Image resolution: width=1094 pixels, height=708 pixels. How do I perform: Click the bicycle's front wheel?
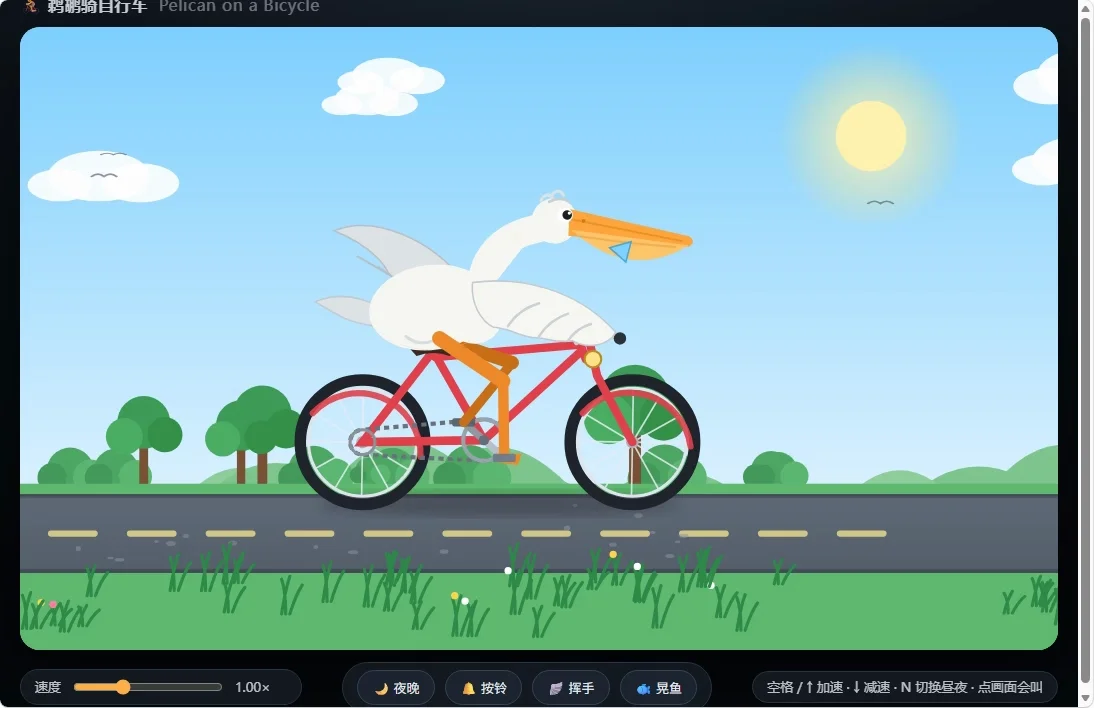[x=633, y=442]
